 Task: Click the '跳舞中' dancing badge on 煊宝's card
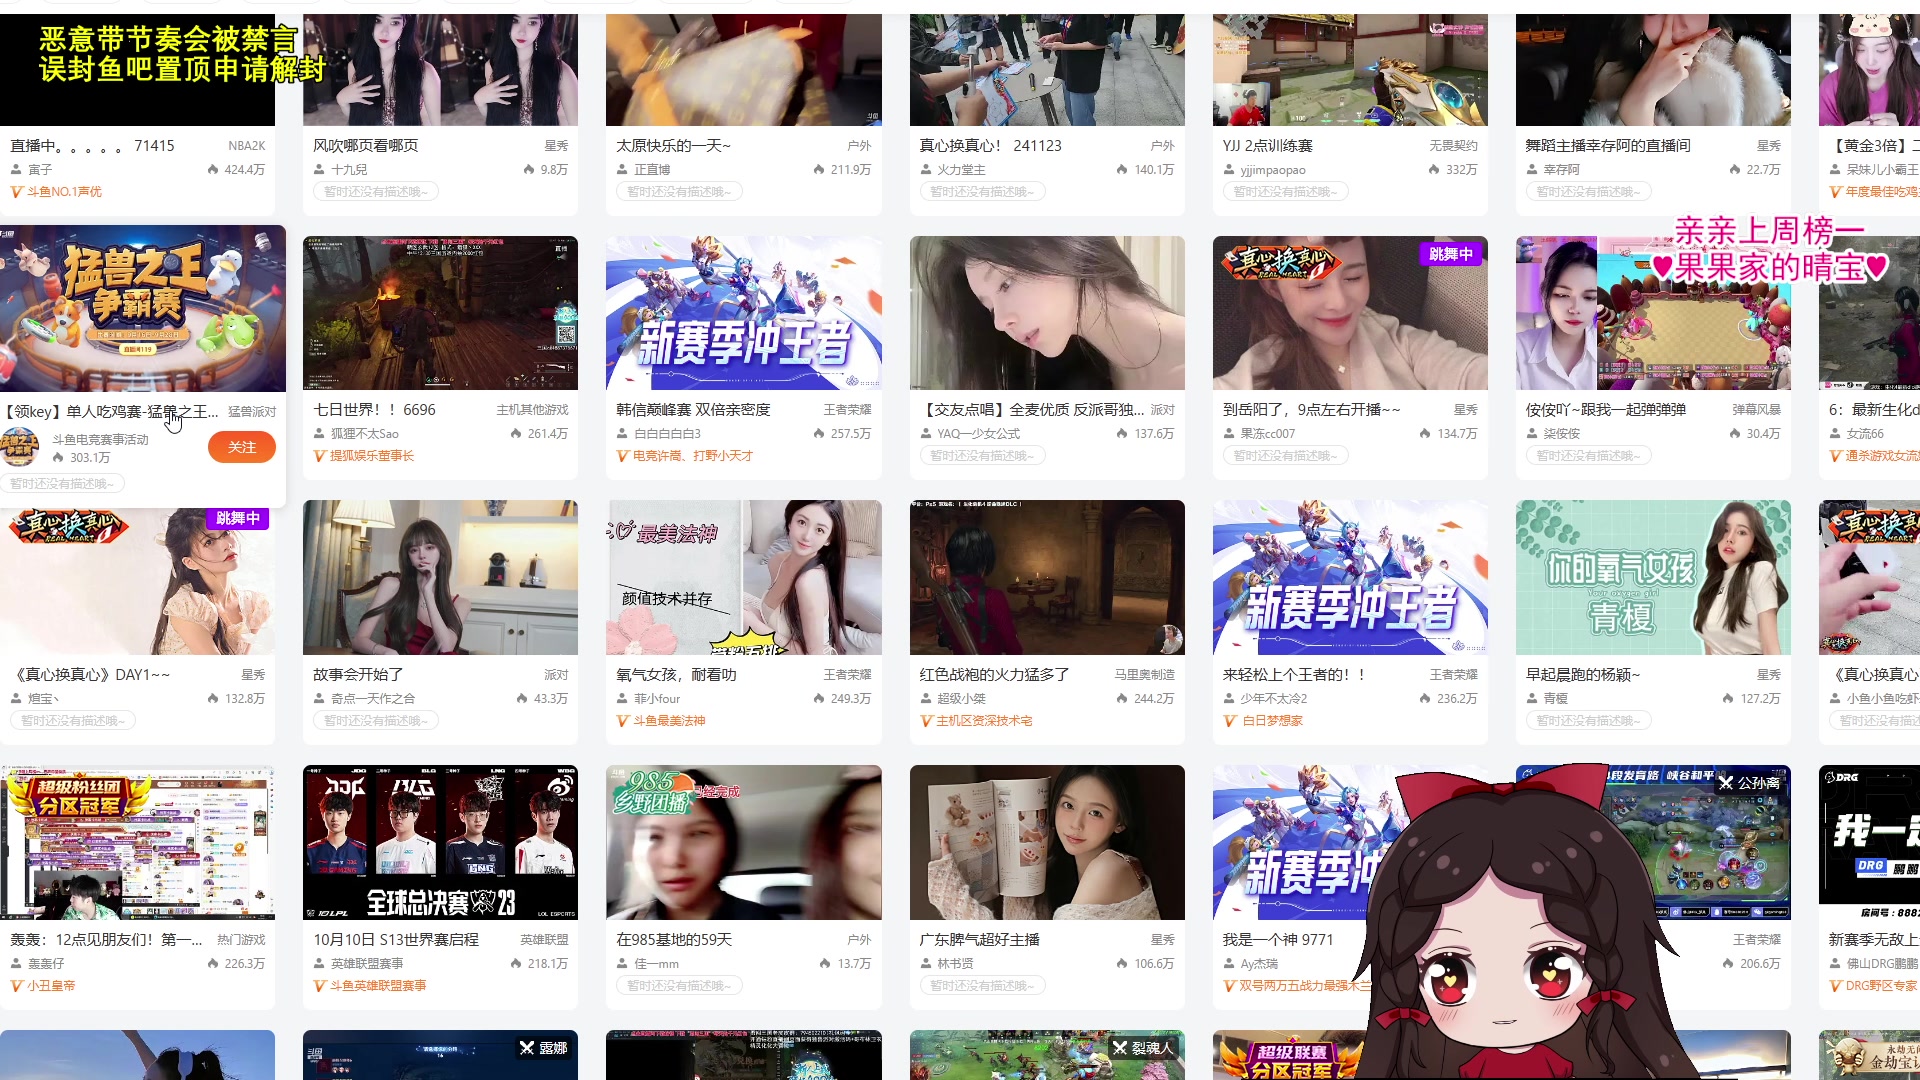(x=240, y=520)
